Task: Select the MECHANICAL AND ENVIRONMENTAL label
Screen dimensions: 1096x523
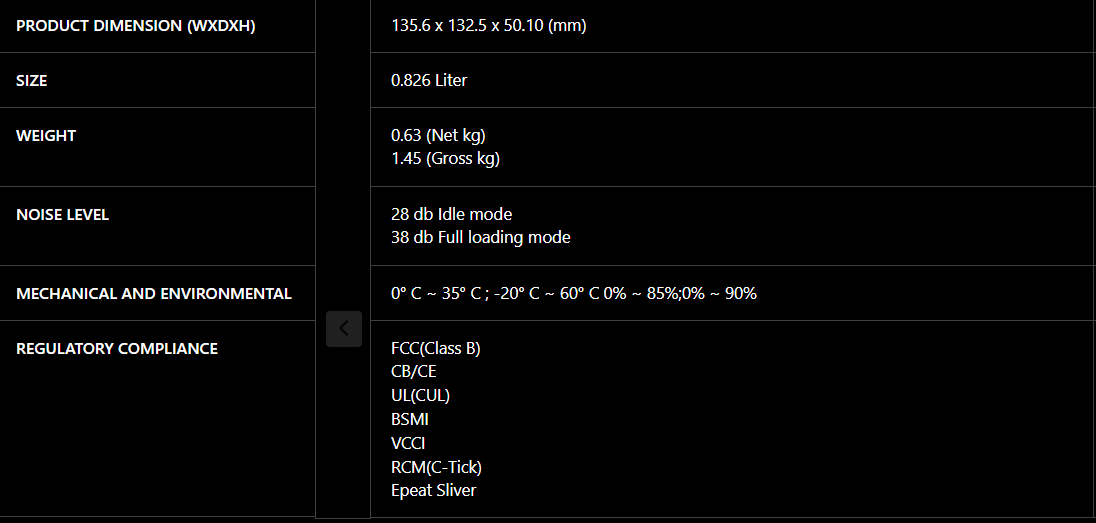Action: click(154, 294)
